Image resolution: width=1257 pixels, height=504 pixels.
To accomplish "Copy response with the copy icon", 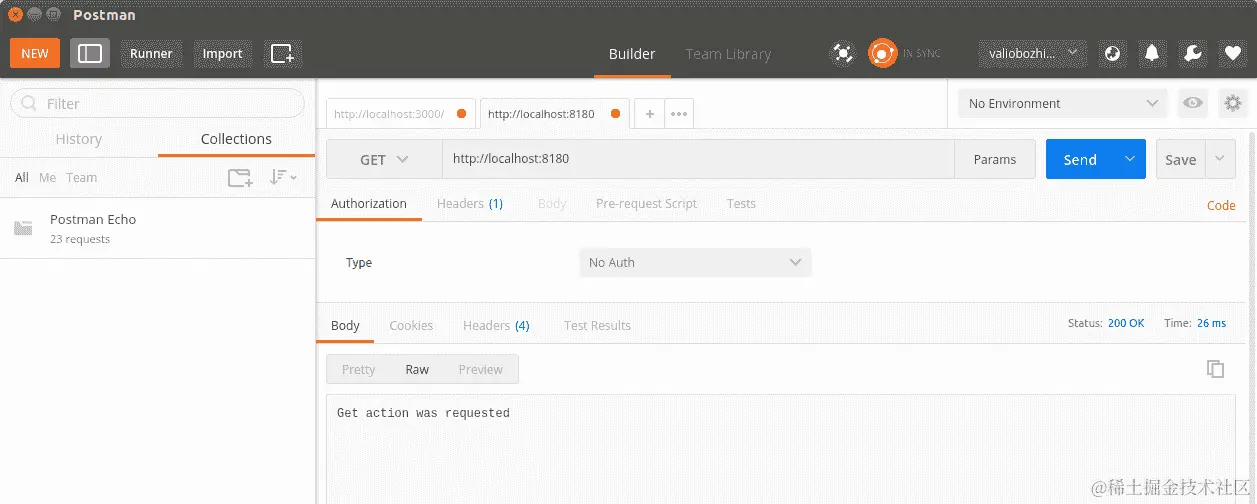I will pyautogui.click(x=1215, y=369).
